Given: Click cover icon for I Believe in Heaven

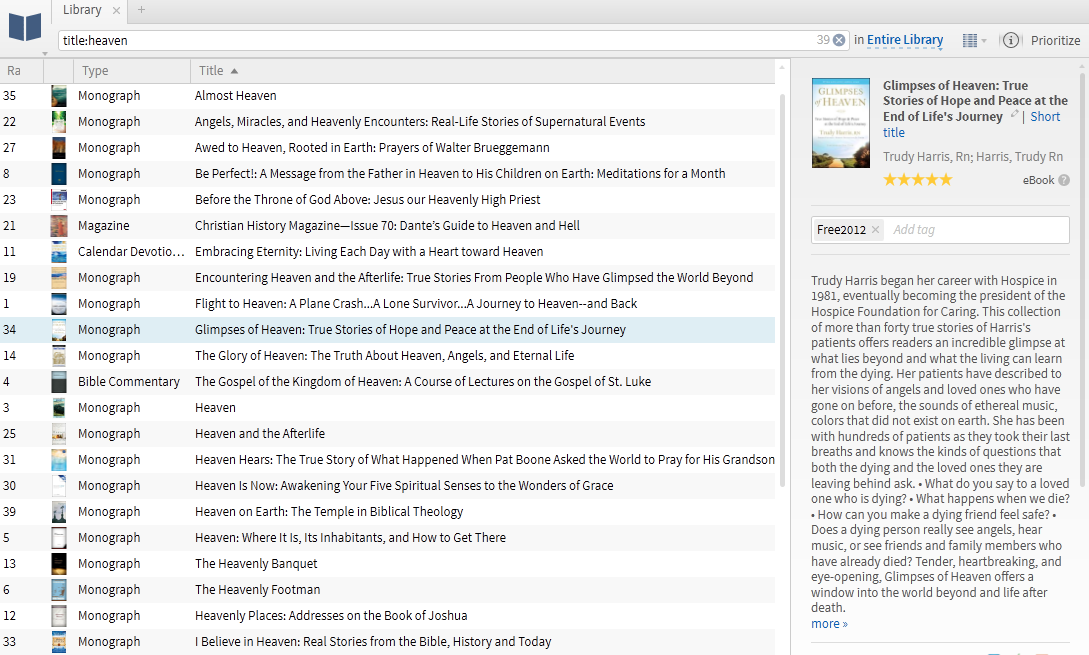Looking at the screenshot, I should (59, 642).
